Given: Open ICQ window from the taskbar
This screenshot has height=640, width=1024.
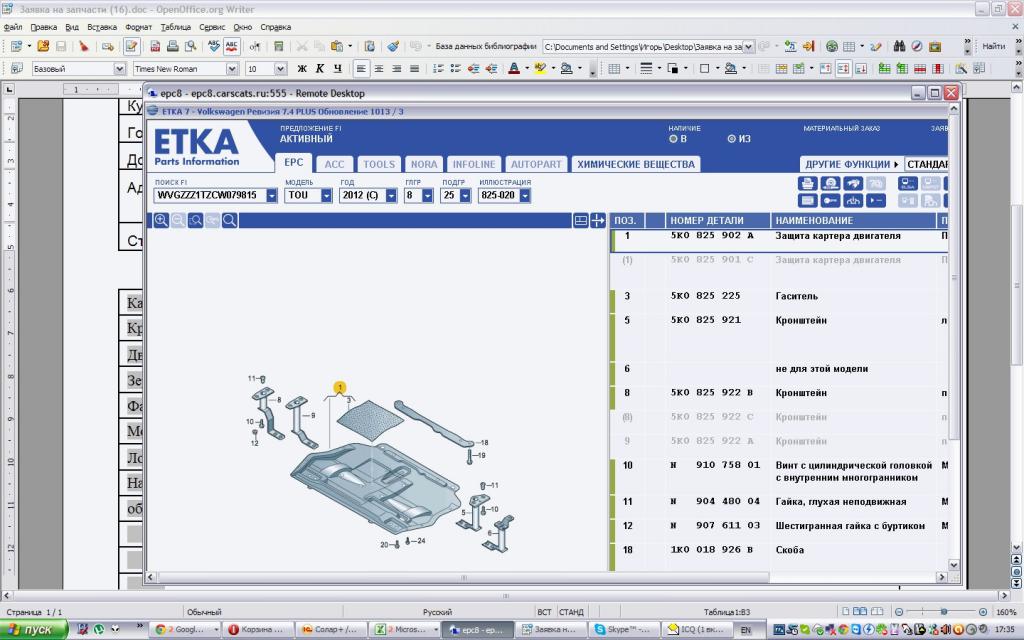Looking at the screenshot, I should (x=696, y=630).
